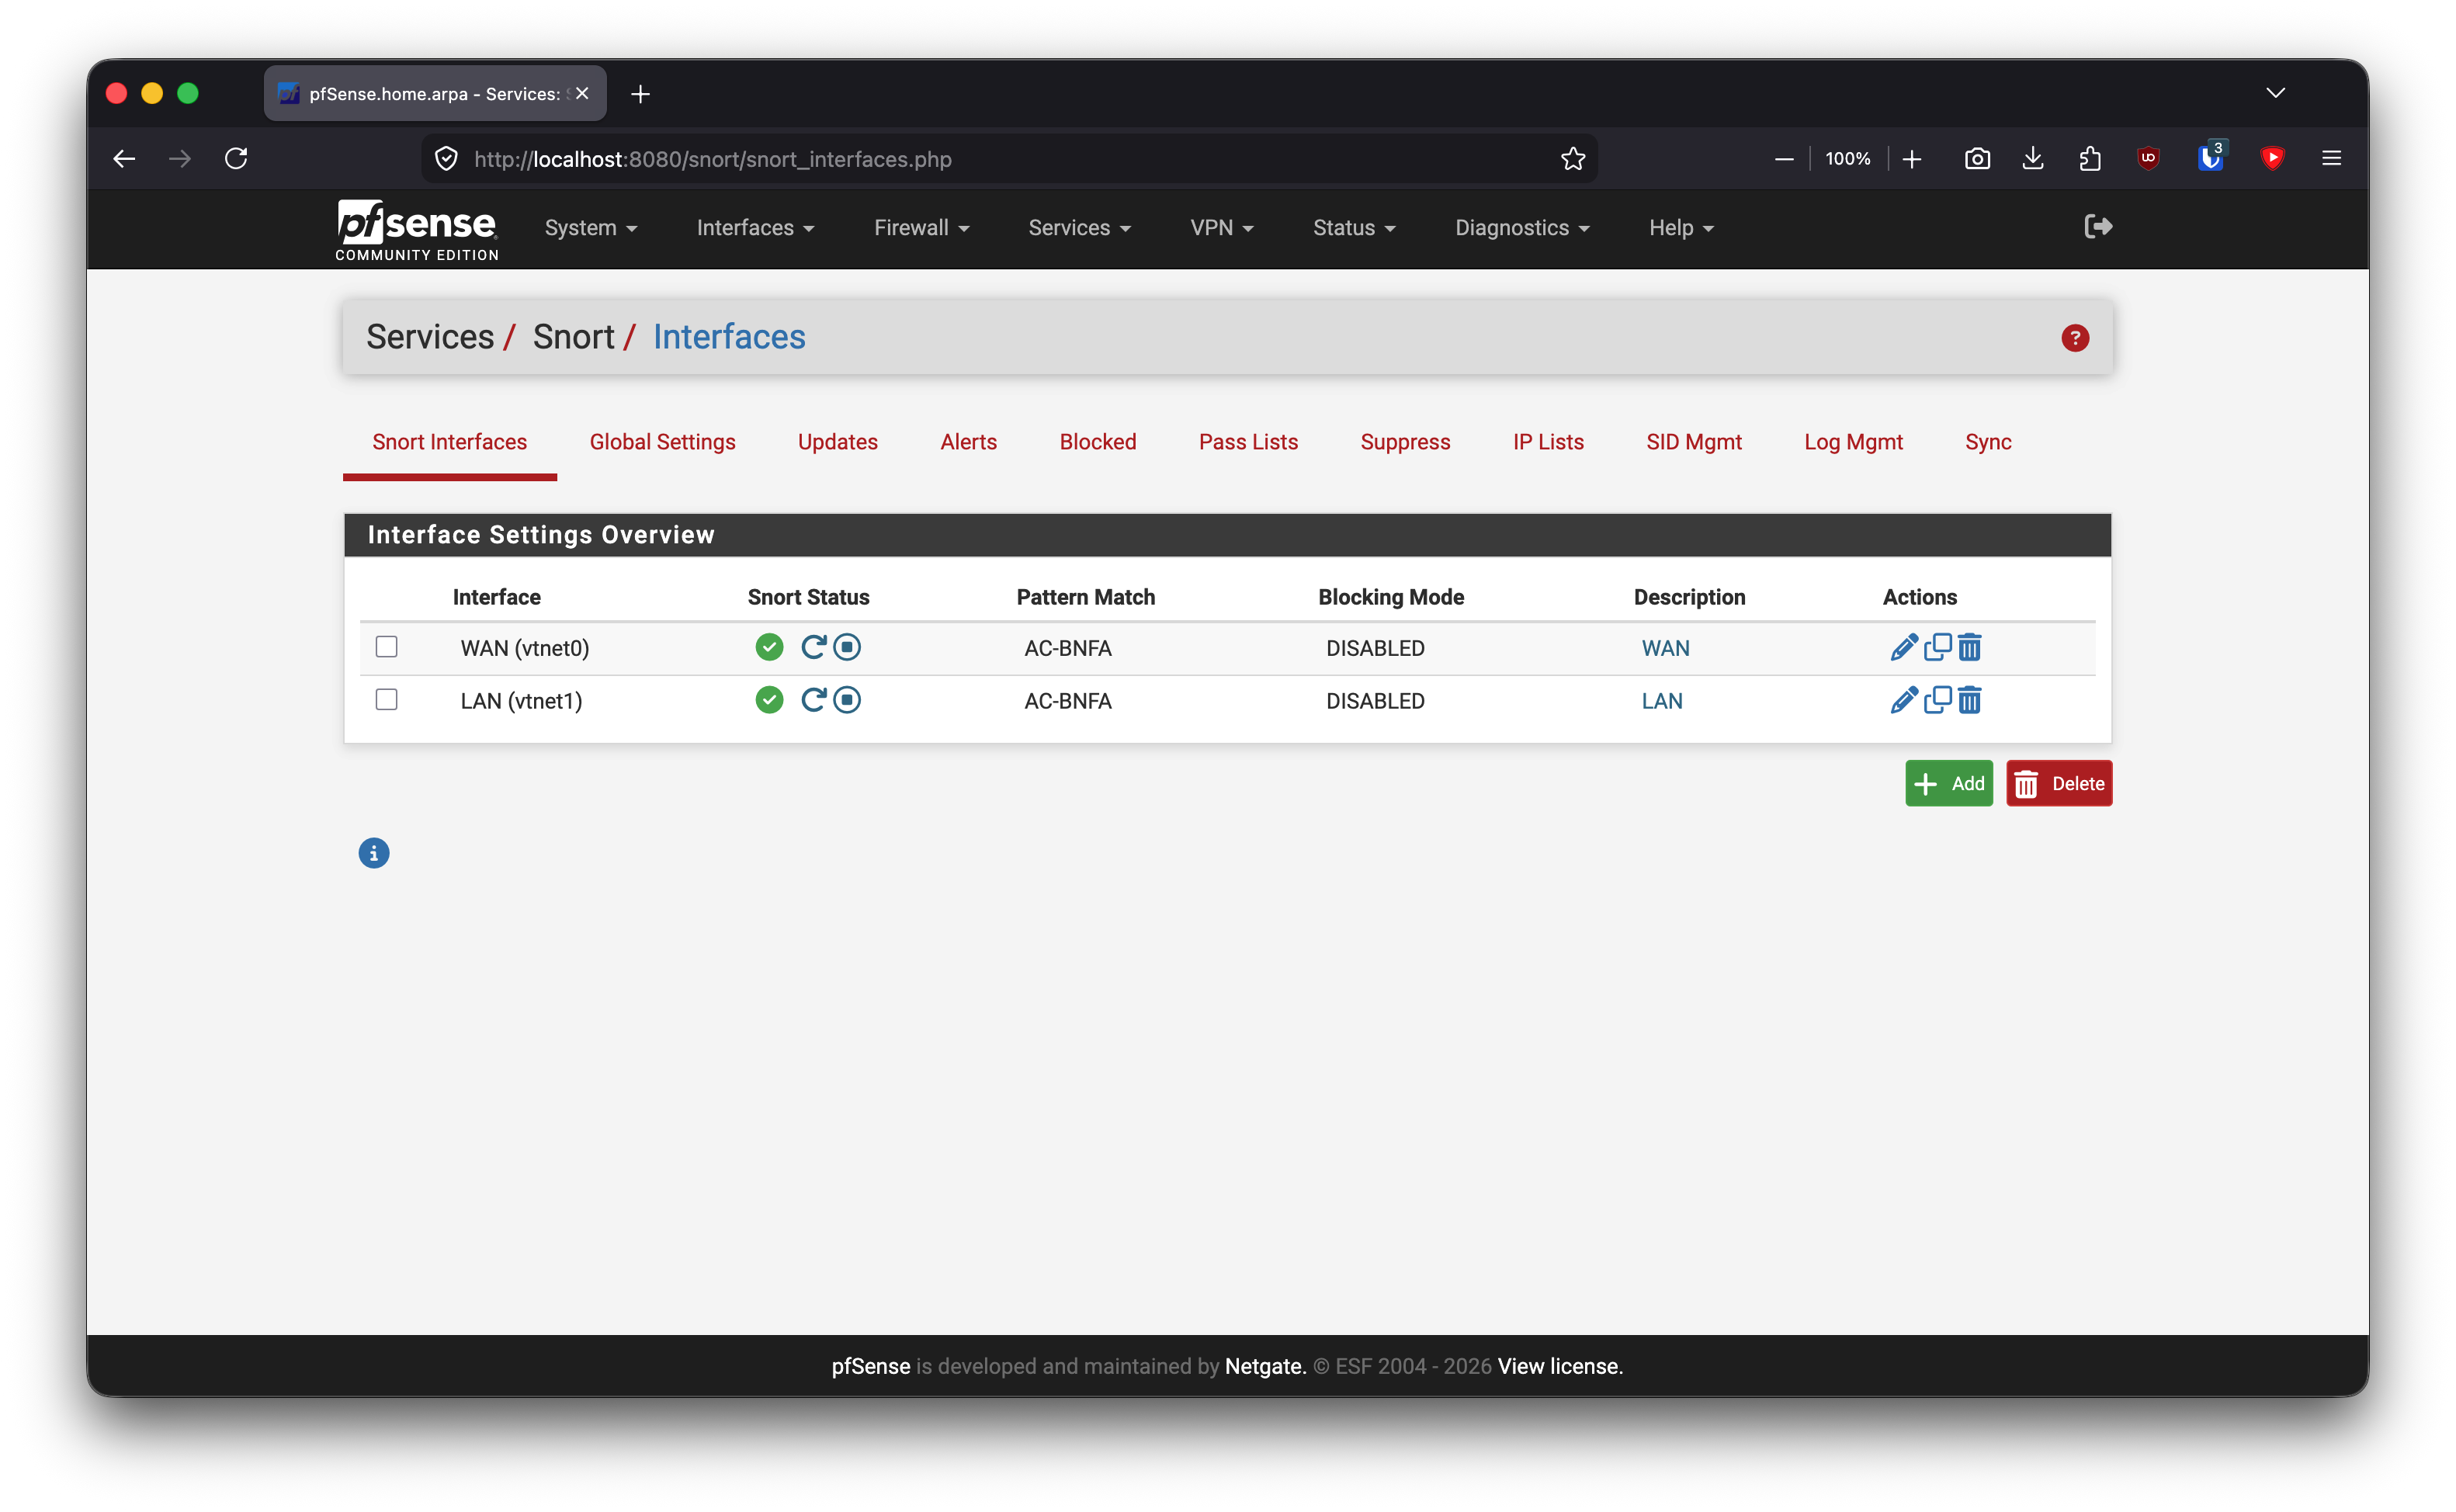Restart Snort on the LAN interface

(813, 700)
